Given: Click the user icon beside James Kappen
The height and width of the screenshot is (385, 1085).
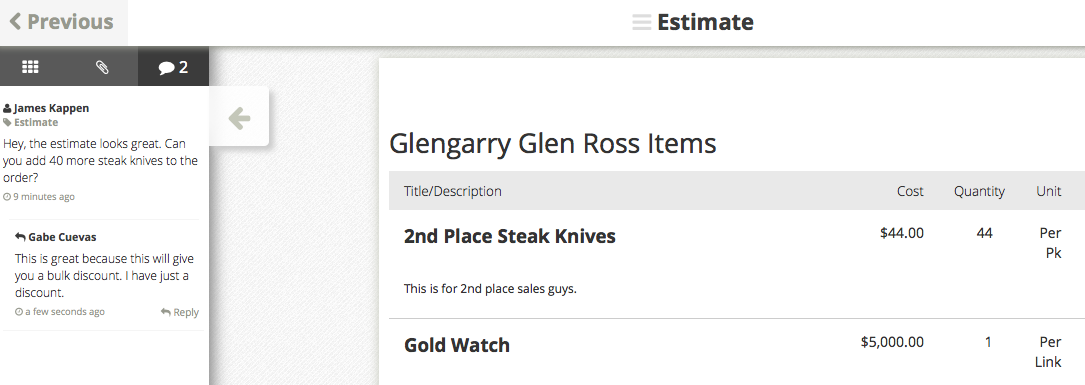Looking at the screenshot, I should tap(7, 108).
